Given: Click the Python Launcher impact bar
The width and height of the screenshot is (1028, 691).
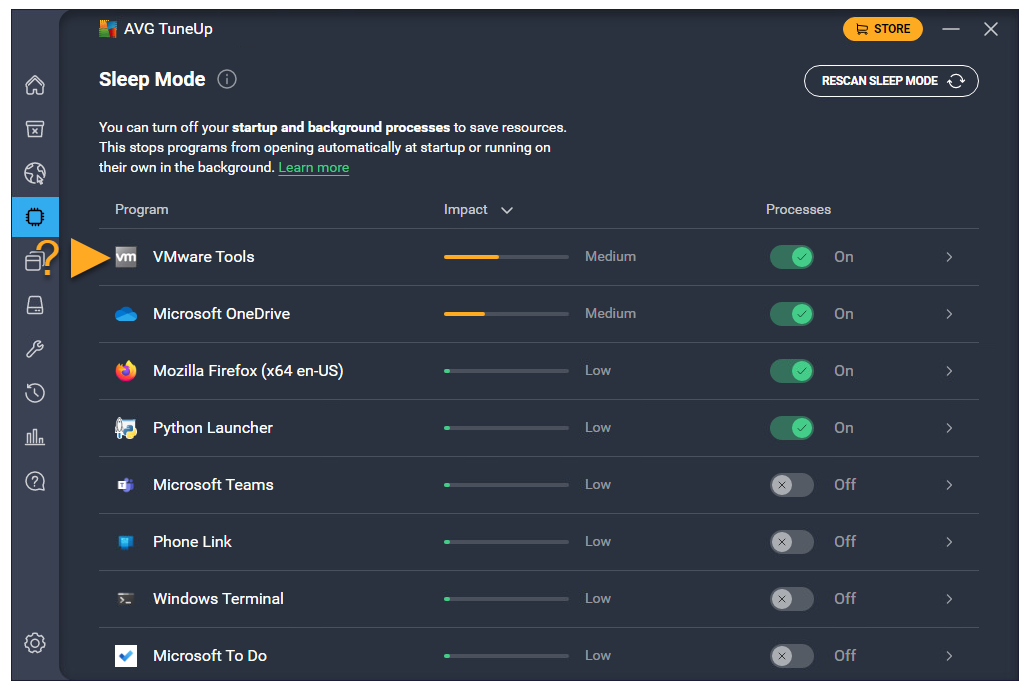Looking at the screenshot, I should tap(506, 428).
